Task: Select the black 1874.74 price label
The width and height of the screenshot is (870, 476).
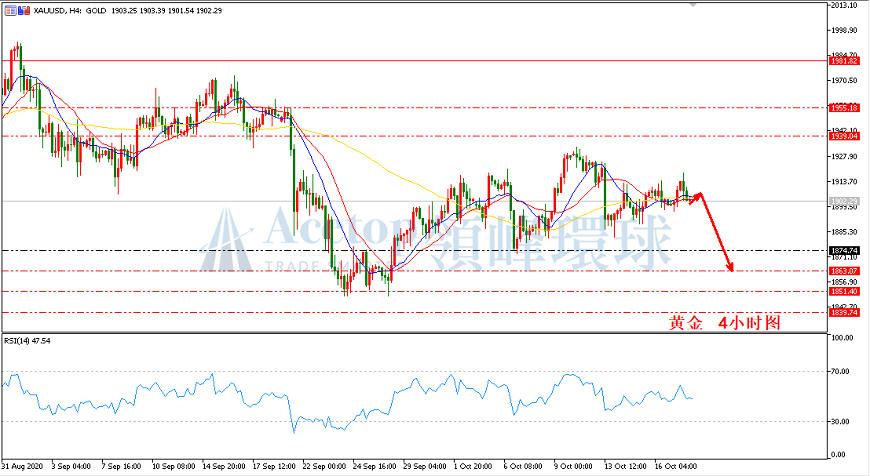Action: 844,251
